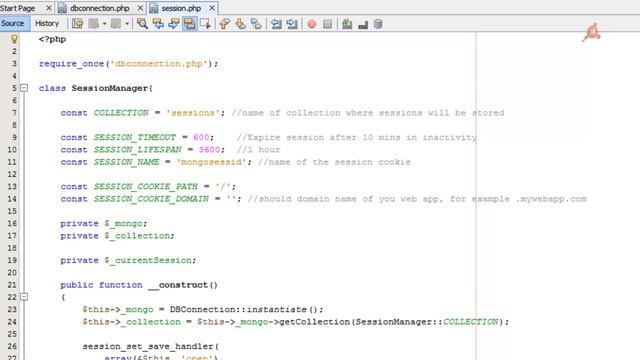This screenshot has height=360, width=640.
Task: Open the Forward history dropdown arrow
Action: click(127, 24)
